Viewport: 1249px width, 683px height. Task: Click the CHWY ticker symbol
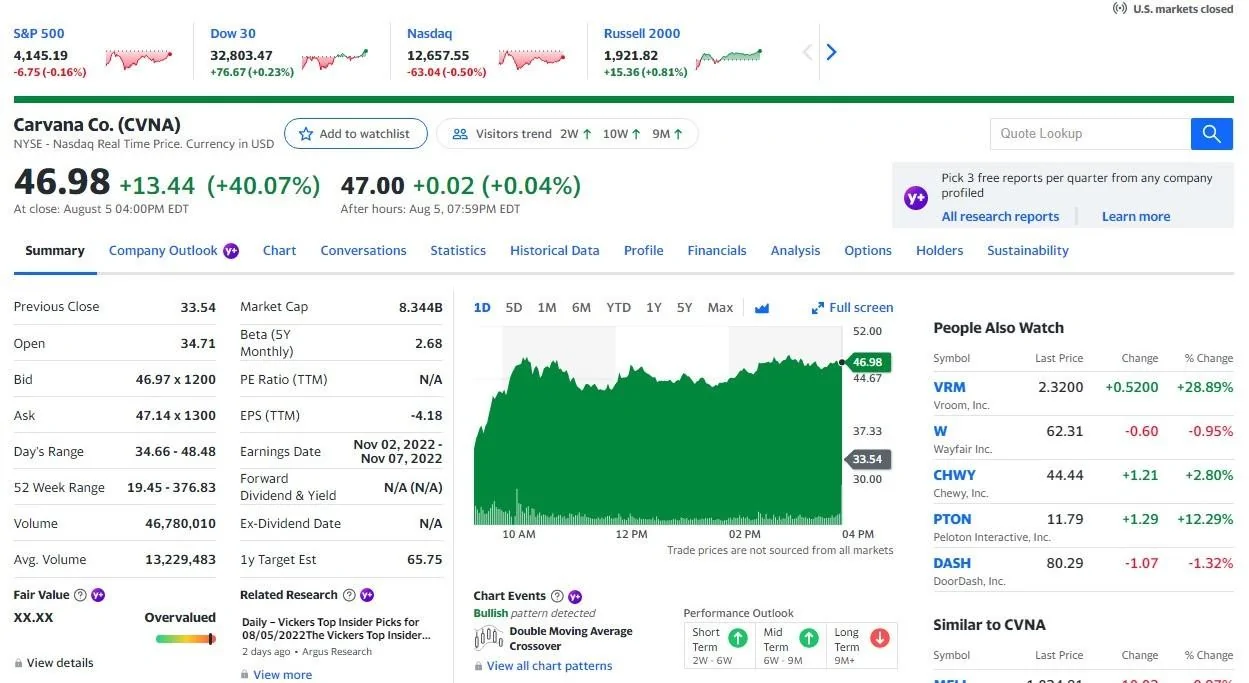coord(954,475)
